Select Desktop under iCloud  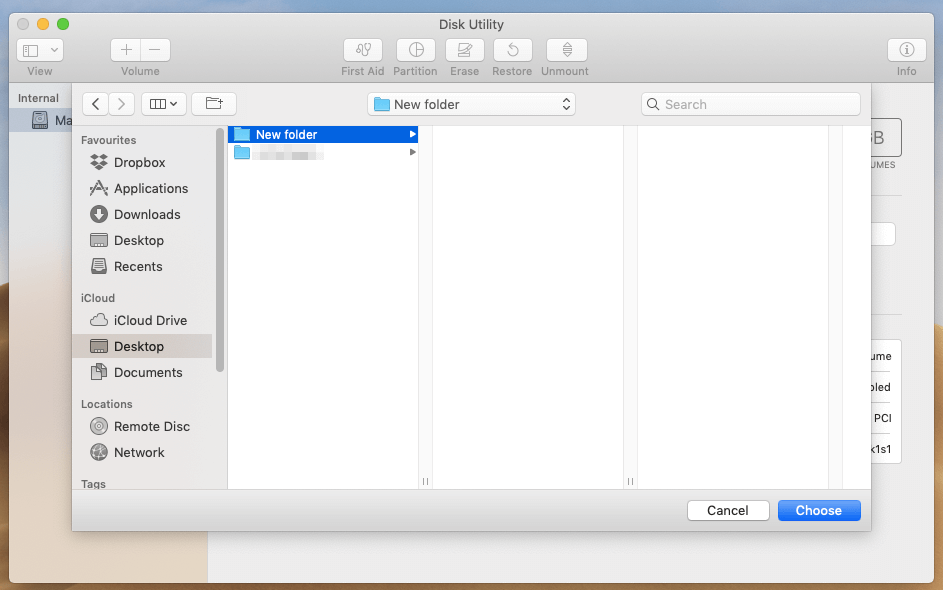(142, 346)
